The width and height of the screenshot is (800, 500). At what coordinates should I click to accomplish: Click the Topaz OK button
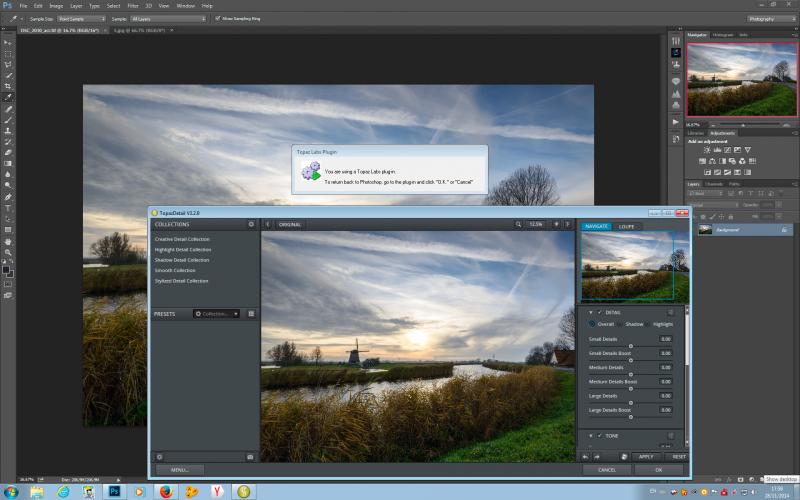coord(659,470)
